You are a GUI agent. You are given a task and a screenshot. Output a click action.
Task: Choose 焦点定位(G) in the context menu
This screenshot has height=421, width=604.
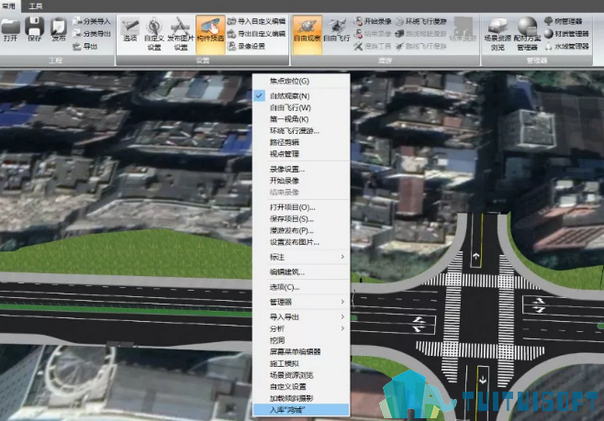tap(301, 81)
